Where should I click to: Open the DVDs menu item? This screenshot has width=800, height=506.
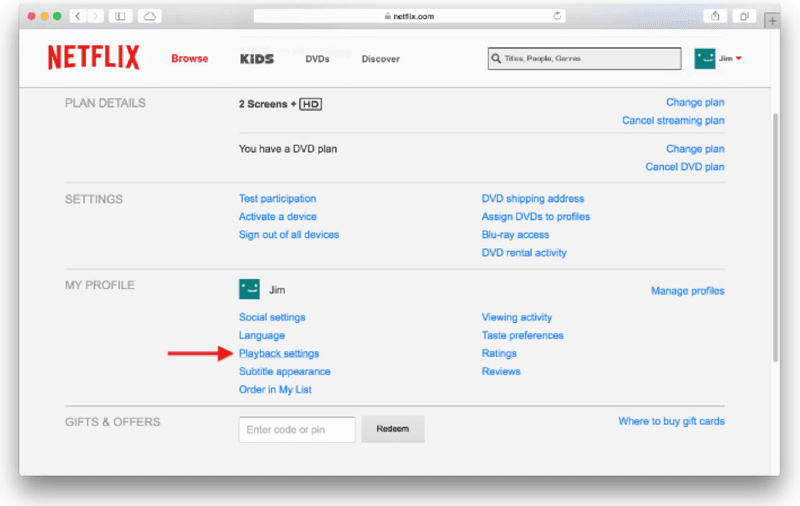(x=317, y=59)
